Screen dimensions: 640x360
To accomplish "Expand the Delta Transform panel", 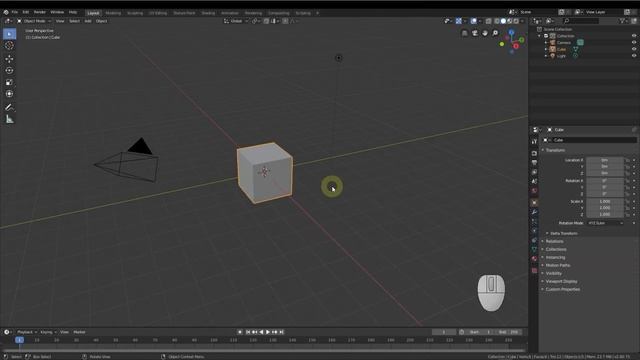I will point(564,233).
